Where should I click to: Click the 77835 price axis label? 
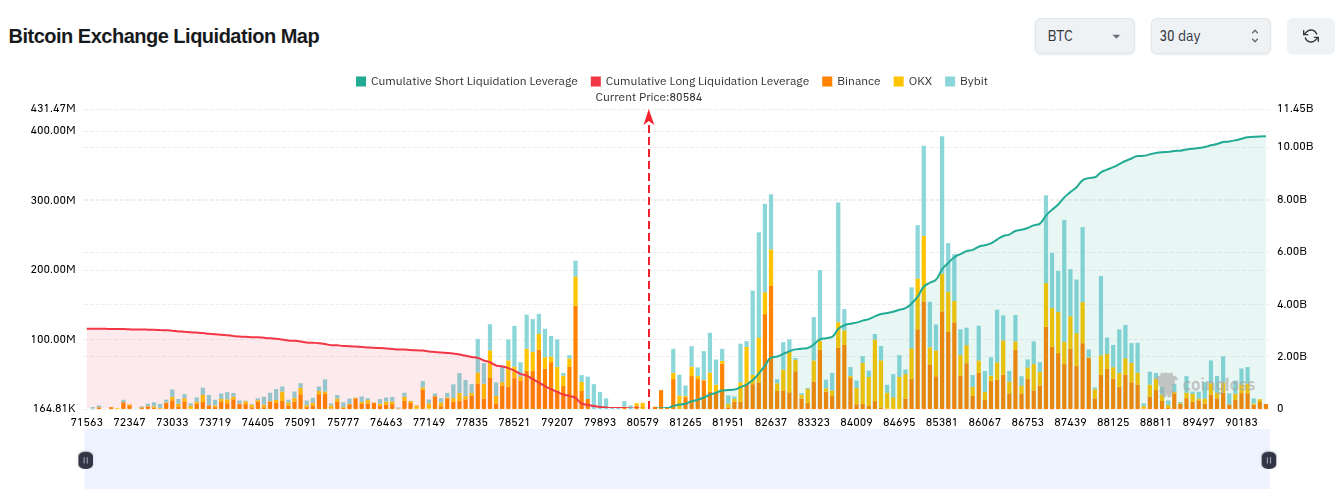pyautogui.click(x=472, y=423)
